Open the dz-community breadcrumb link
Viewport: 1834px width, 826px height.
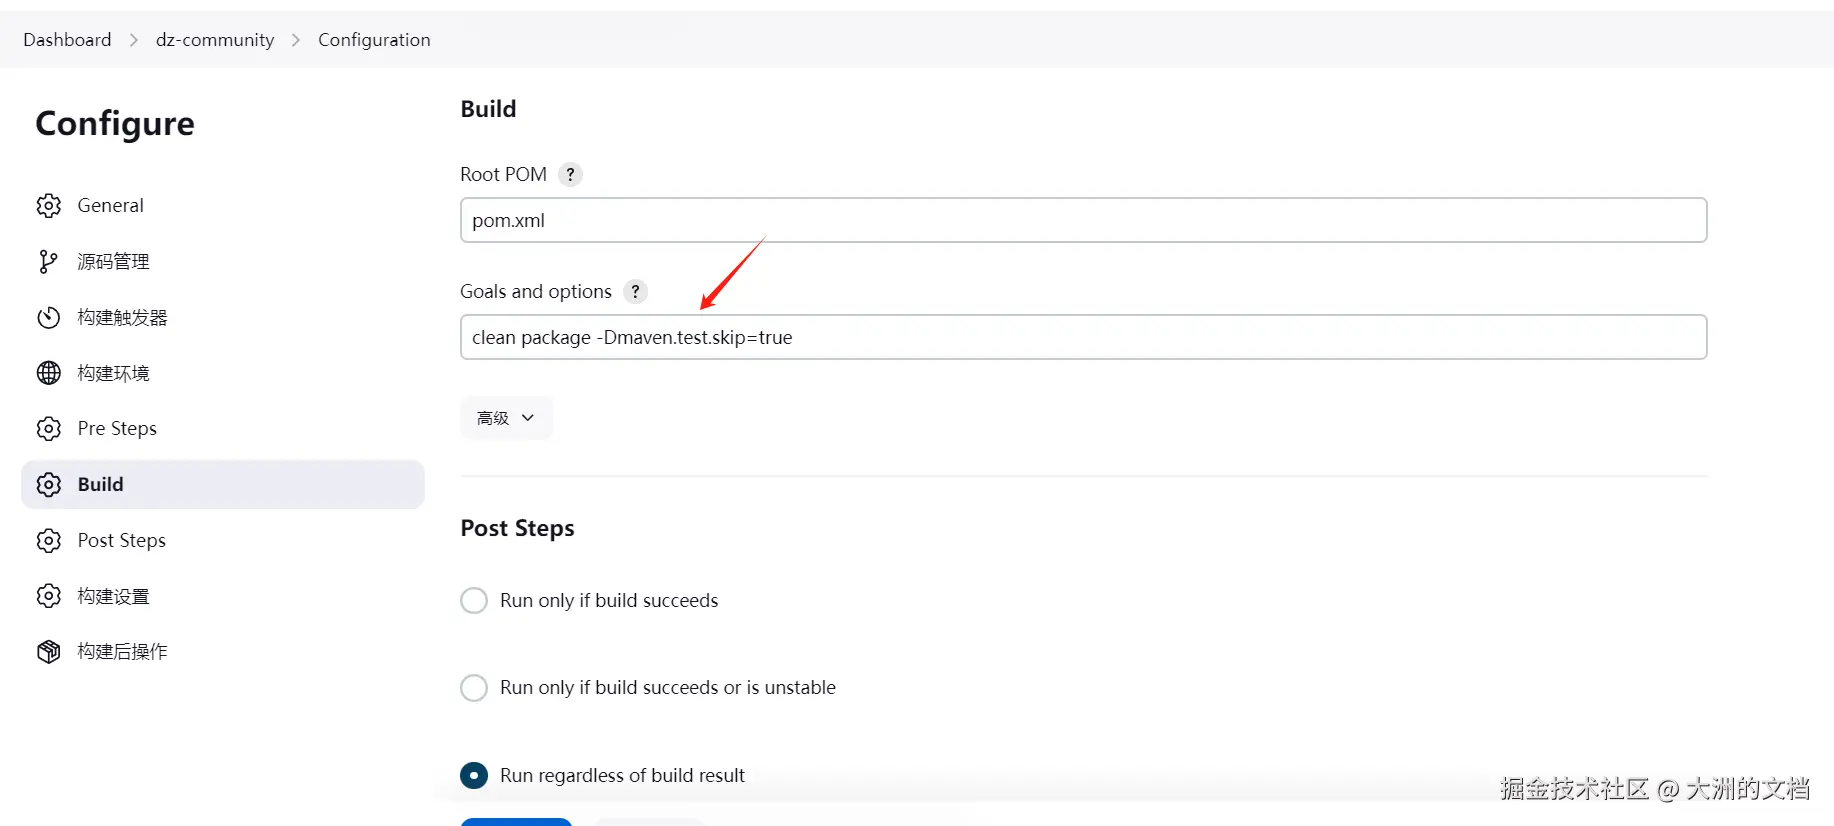pyautogui.click(x=215, y=40)
